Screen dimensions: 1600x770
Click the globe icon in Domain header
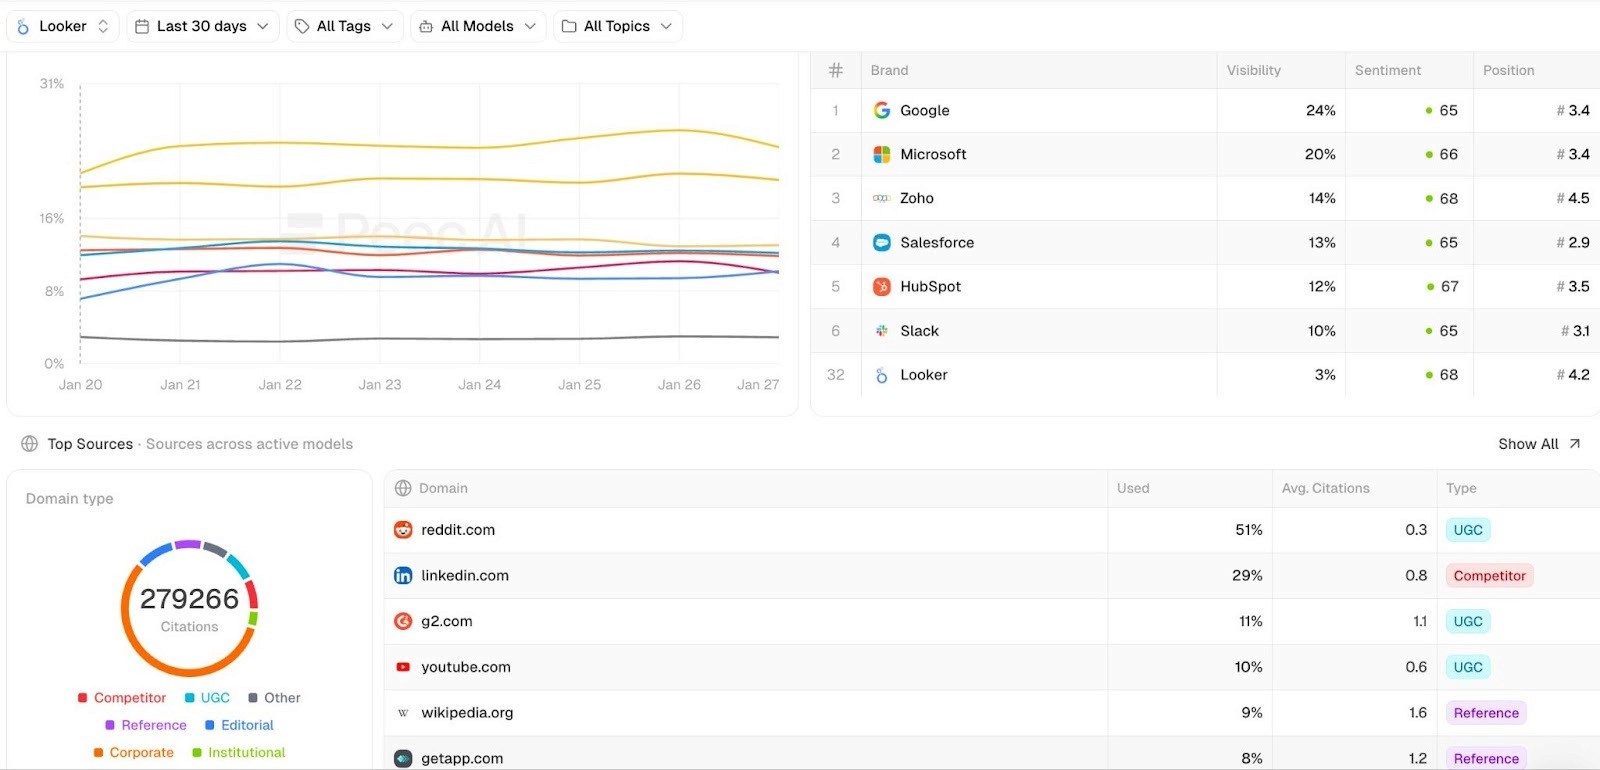coord(403,488)
